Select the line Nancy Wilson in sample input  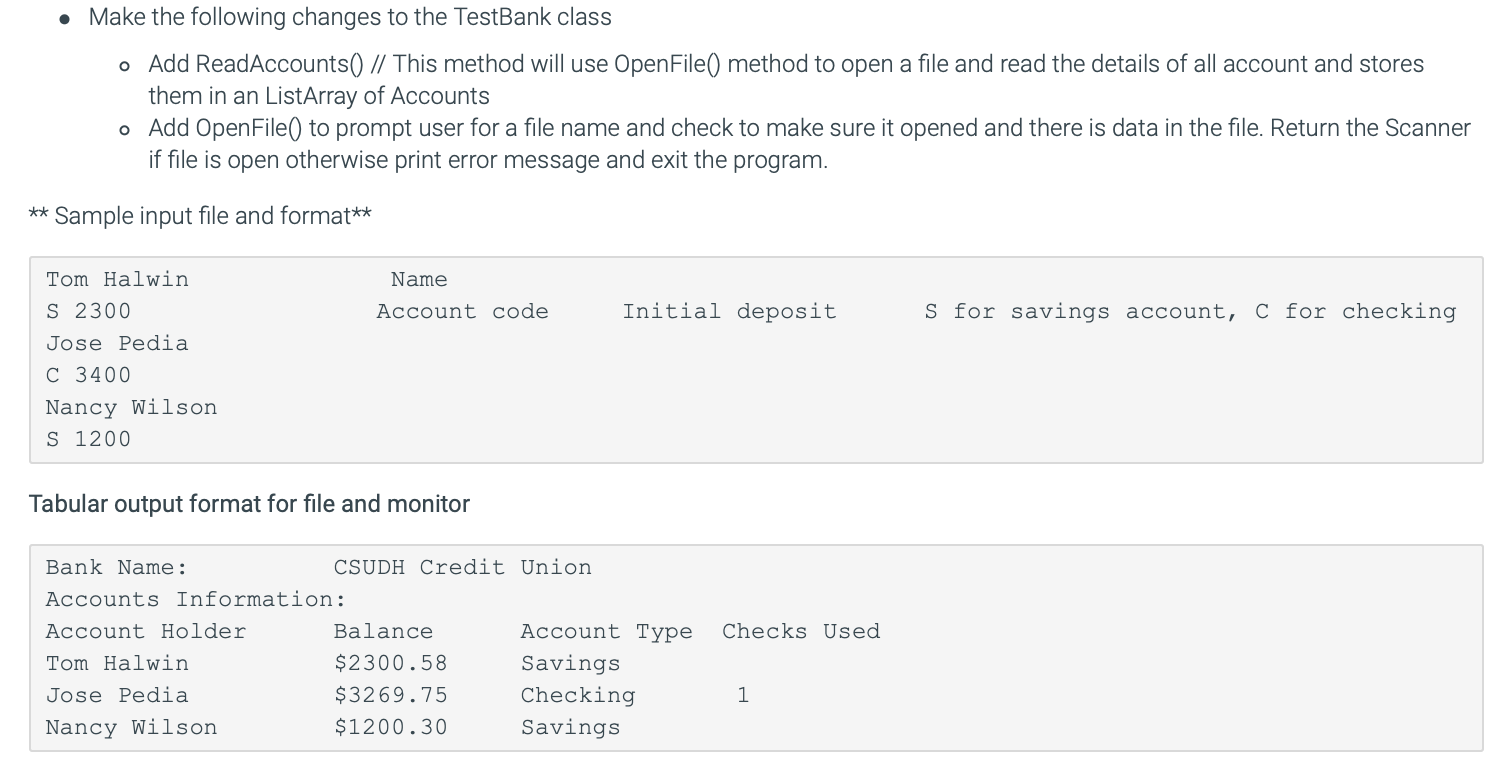(131, 407)
